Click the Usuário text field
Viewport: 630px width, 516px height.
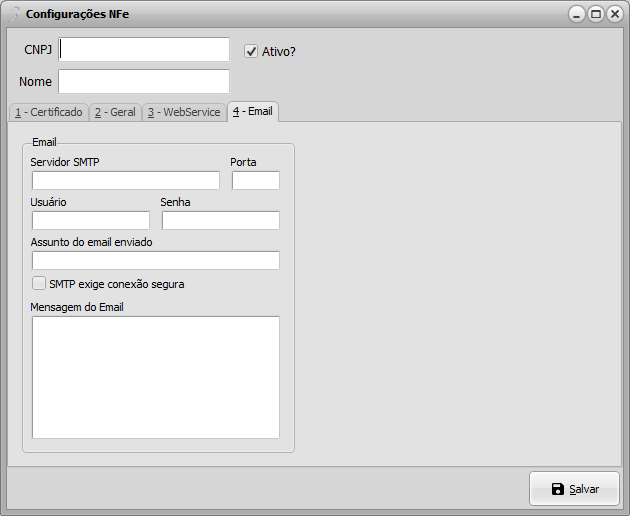91,221
